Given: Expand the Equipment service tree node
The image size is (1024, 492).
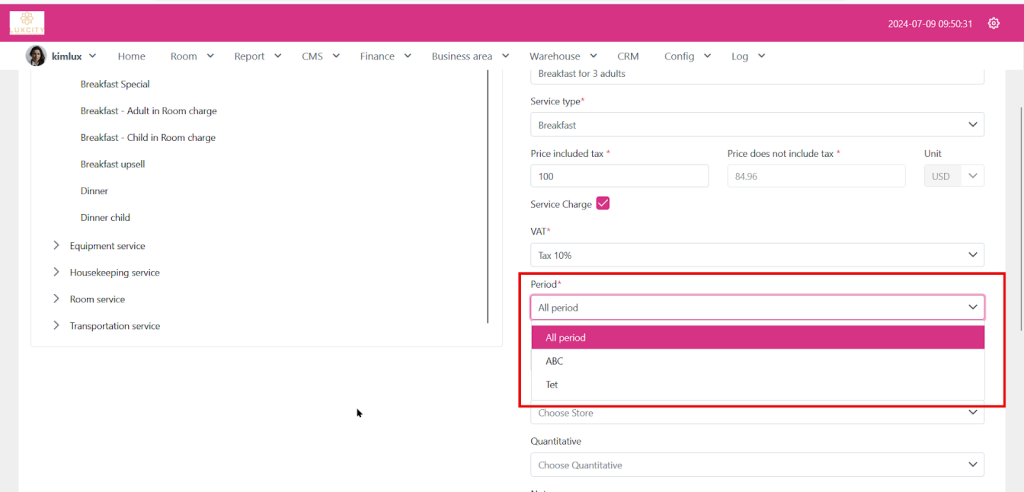Looking at the screenshot, I should tap(57, 246).
